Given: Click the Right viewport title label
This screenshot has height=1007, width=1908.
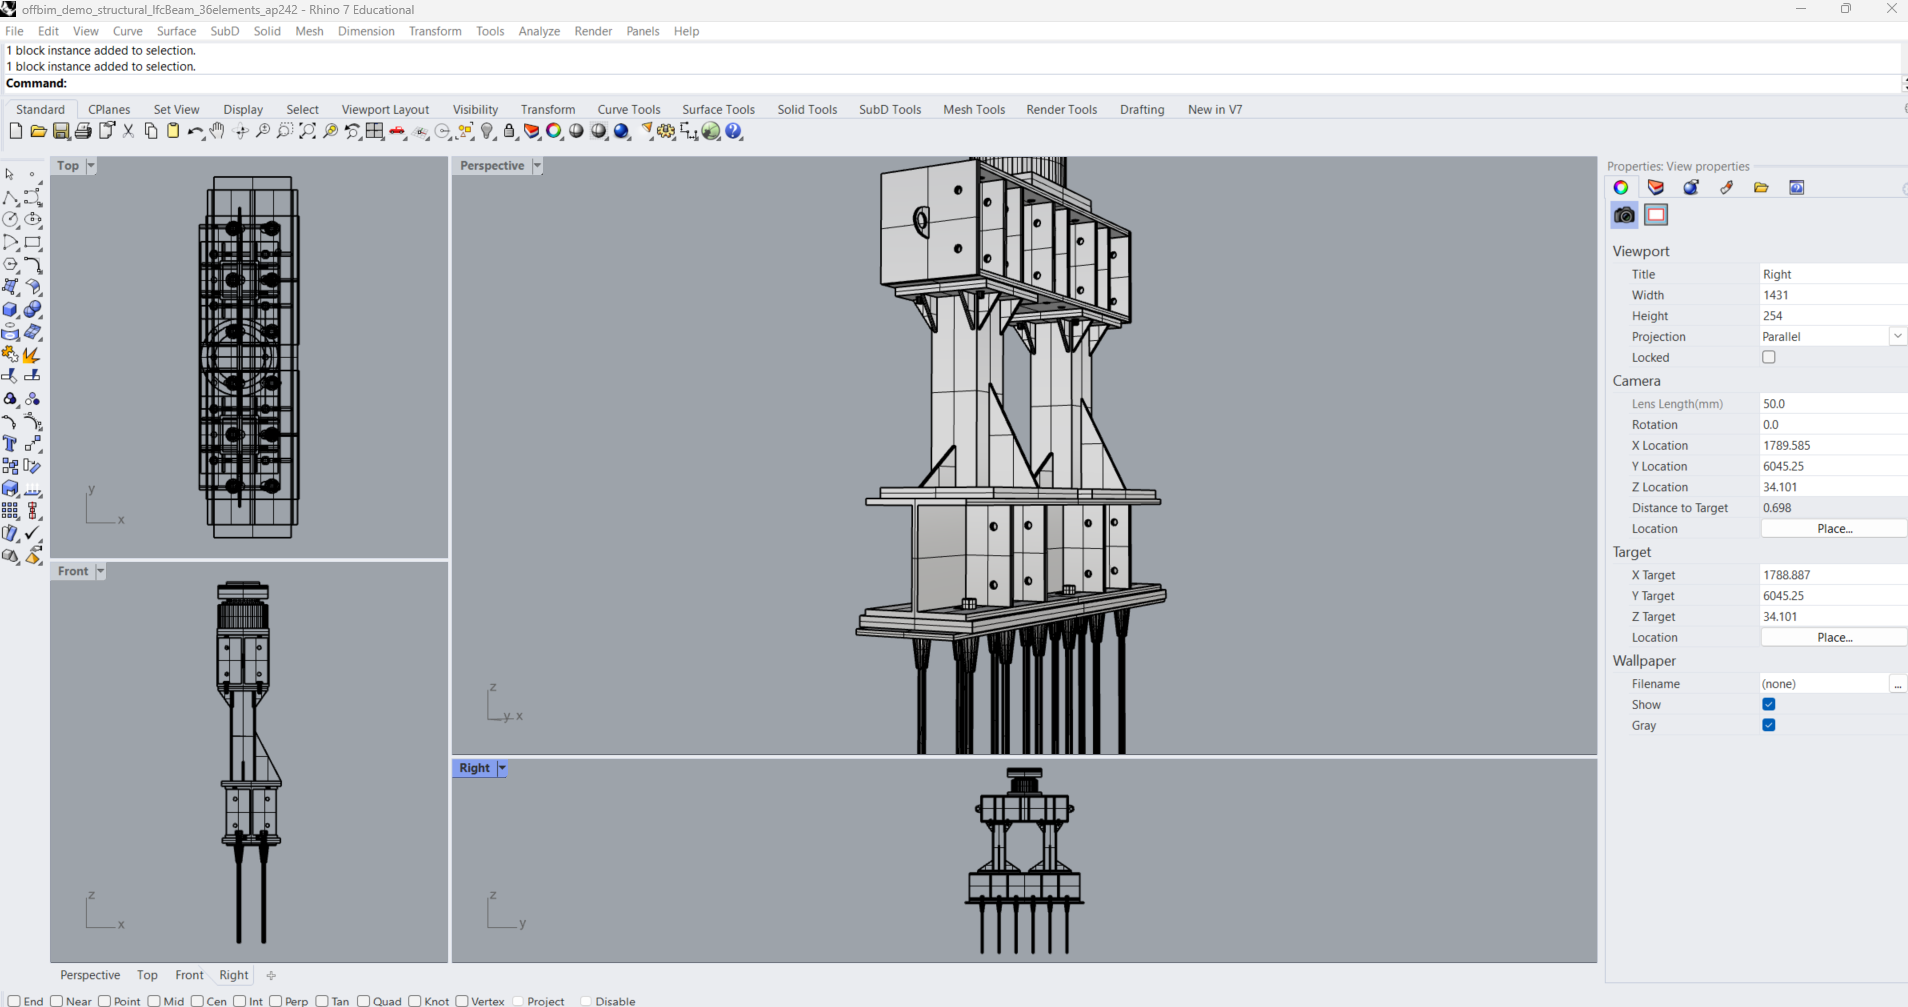Looking at the screenshot, I should coord(475,768).
